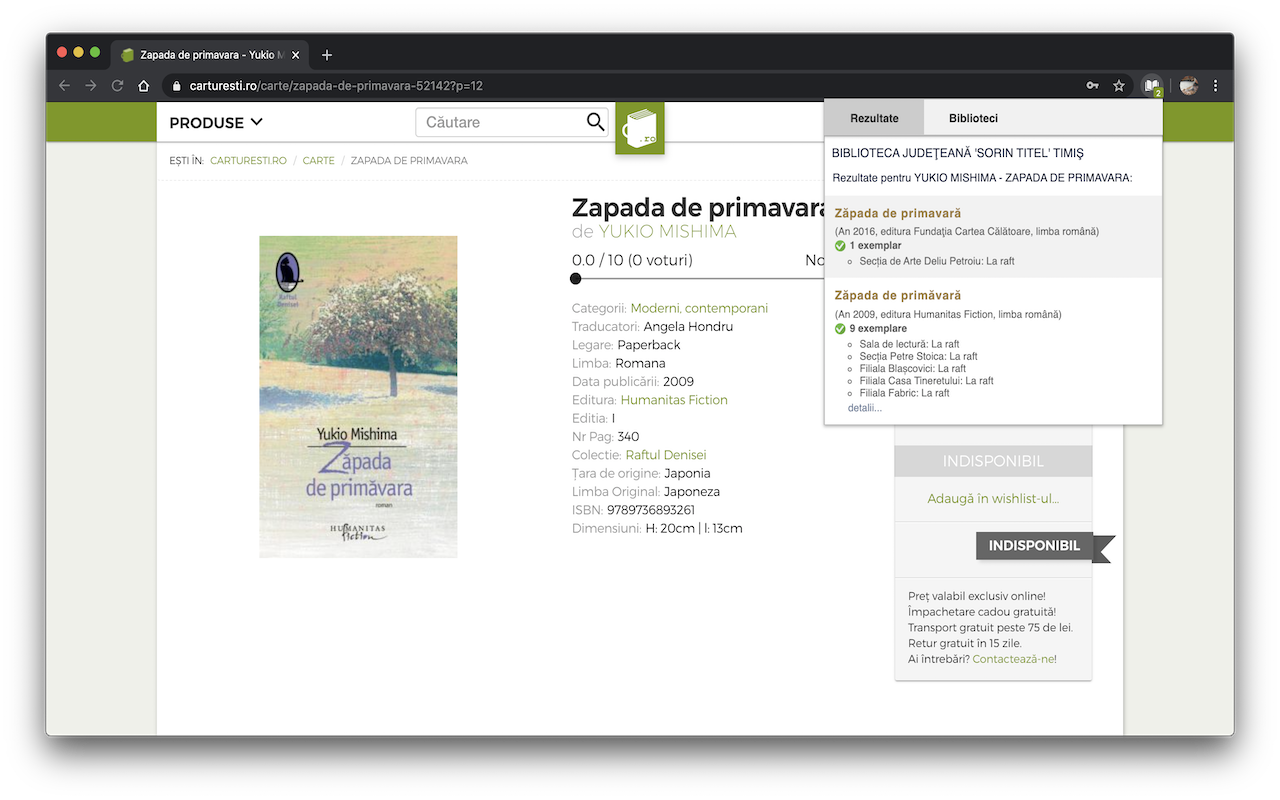Click the Carturesti mug logo
The image size is (1280, 800).
[640, 128]
